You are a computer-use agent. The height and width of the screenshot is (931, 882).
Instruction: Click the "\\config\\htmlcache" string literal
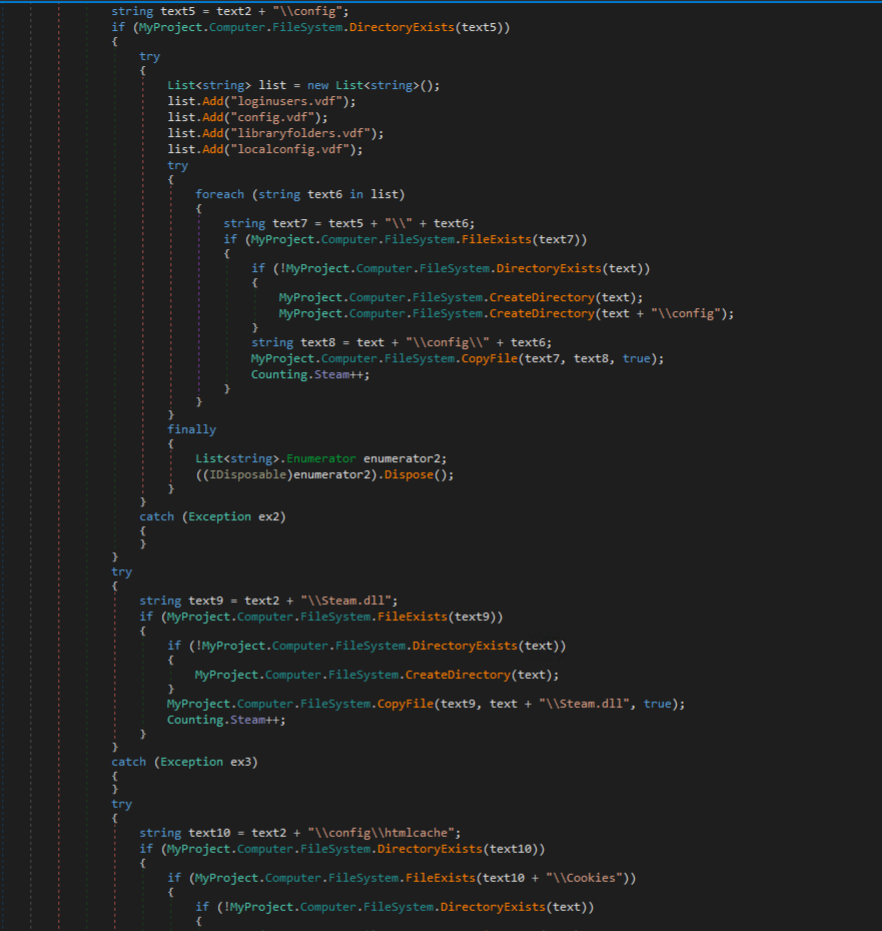point(381,833)
